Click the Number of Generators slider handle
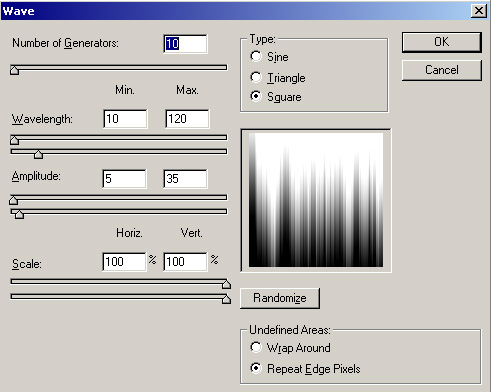This screenshot has width=491, height=392. tap(14, 70)
